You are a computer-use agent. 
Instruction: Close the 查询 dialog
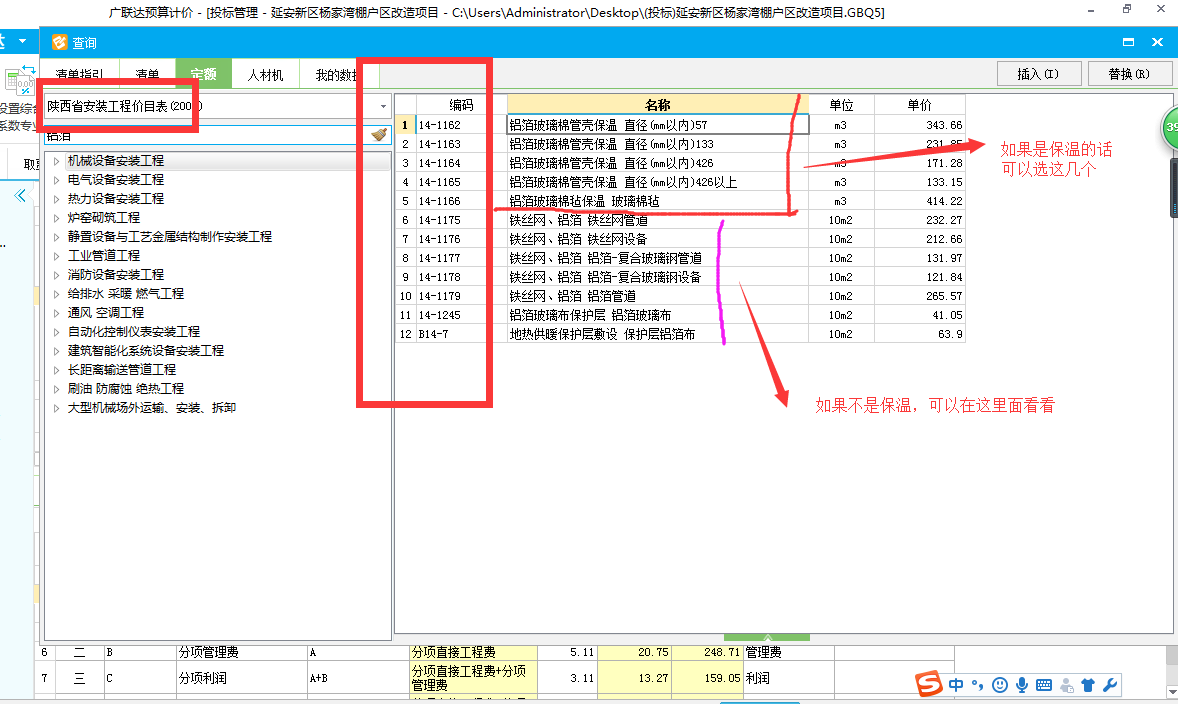1158,42
